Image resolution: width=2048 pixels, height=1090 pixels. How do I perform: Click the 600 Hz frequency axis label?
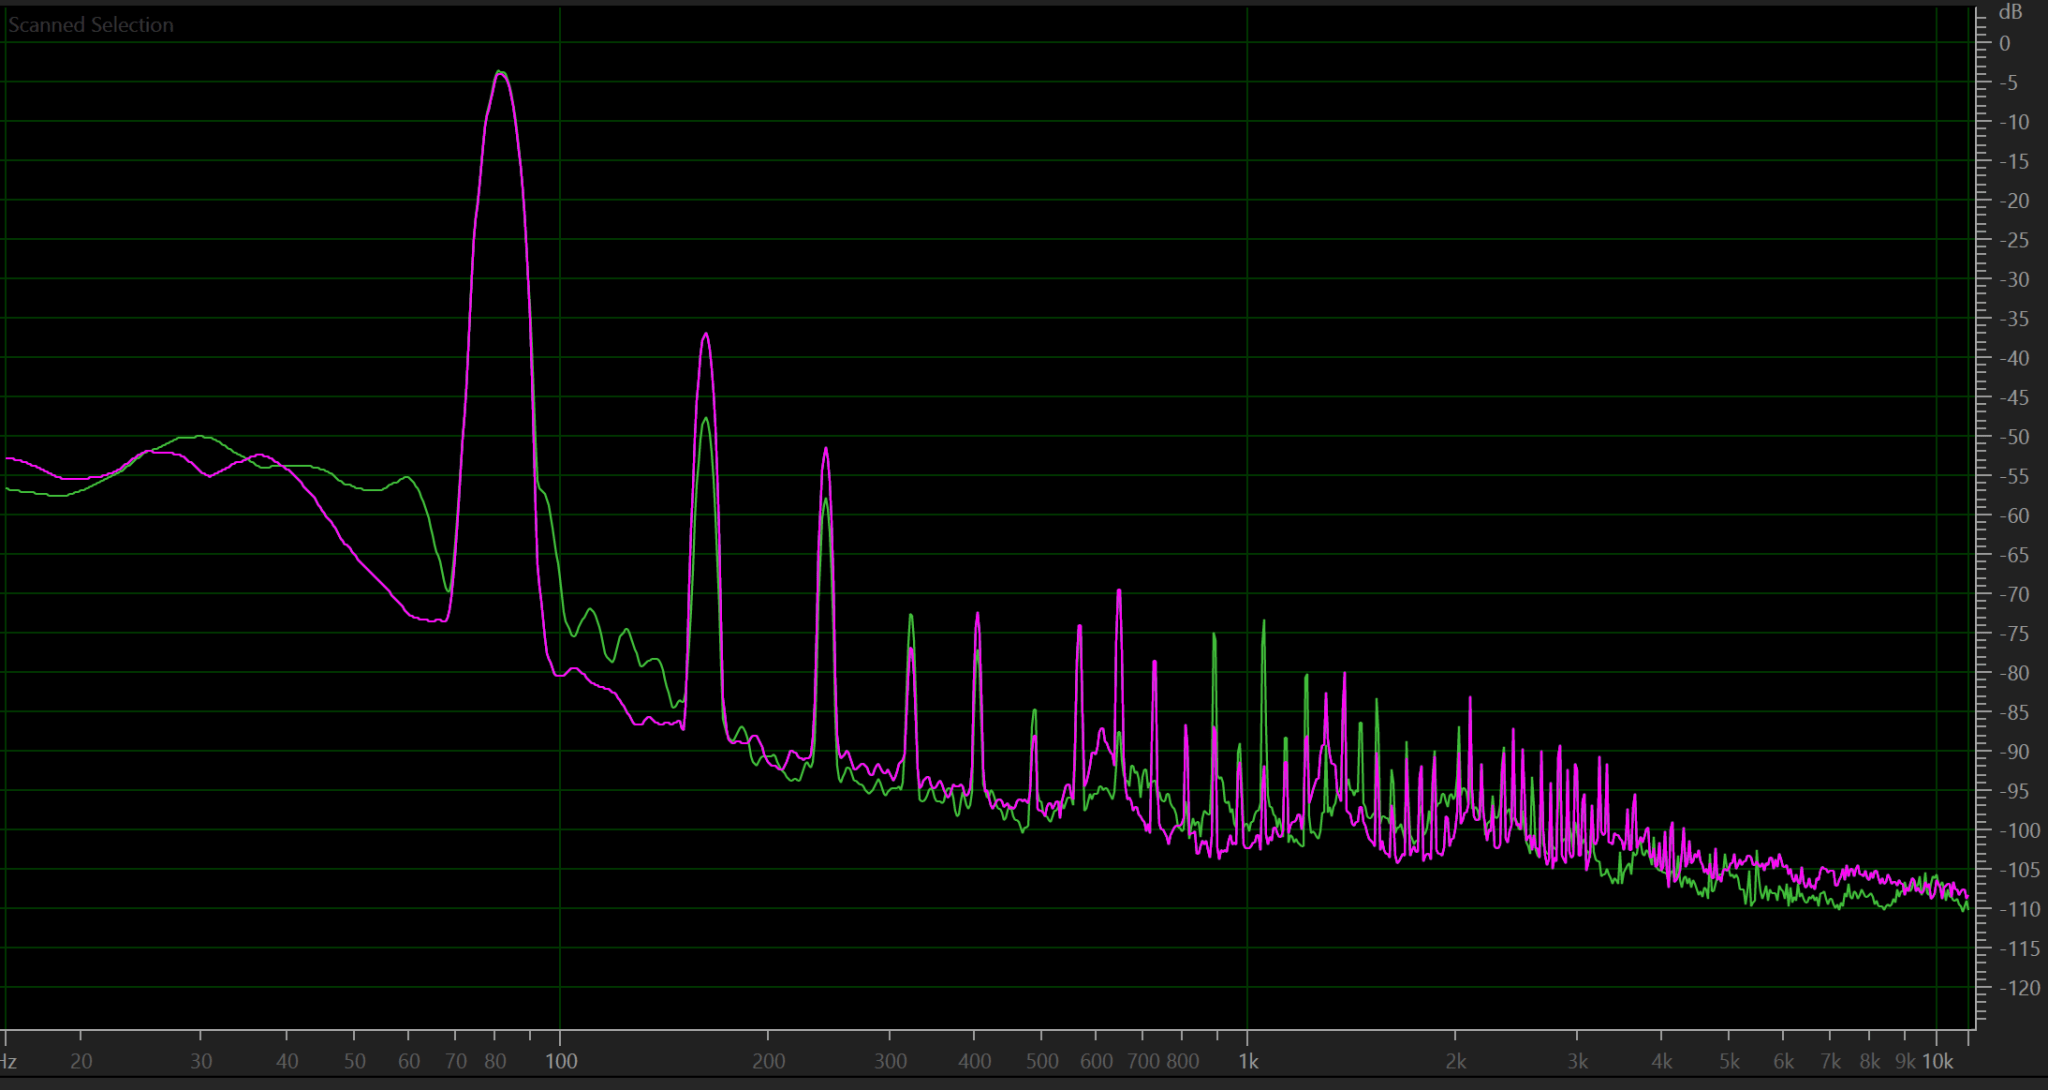point(1096,1061)
